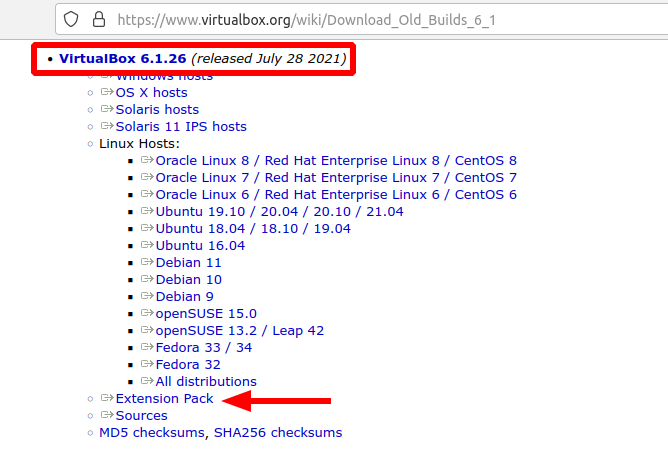Click external-link icon before Solaris 11 IPS hosts

tap(107, 126)
